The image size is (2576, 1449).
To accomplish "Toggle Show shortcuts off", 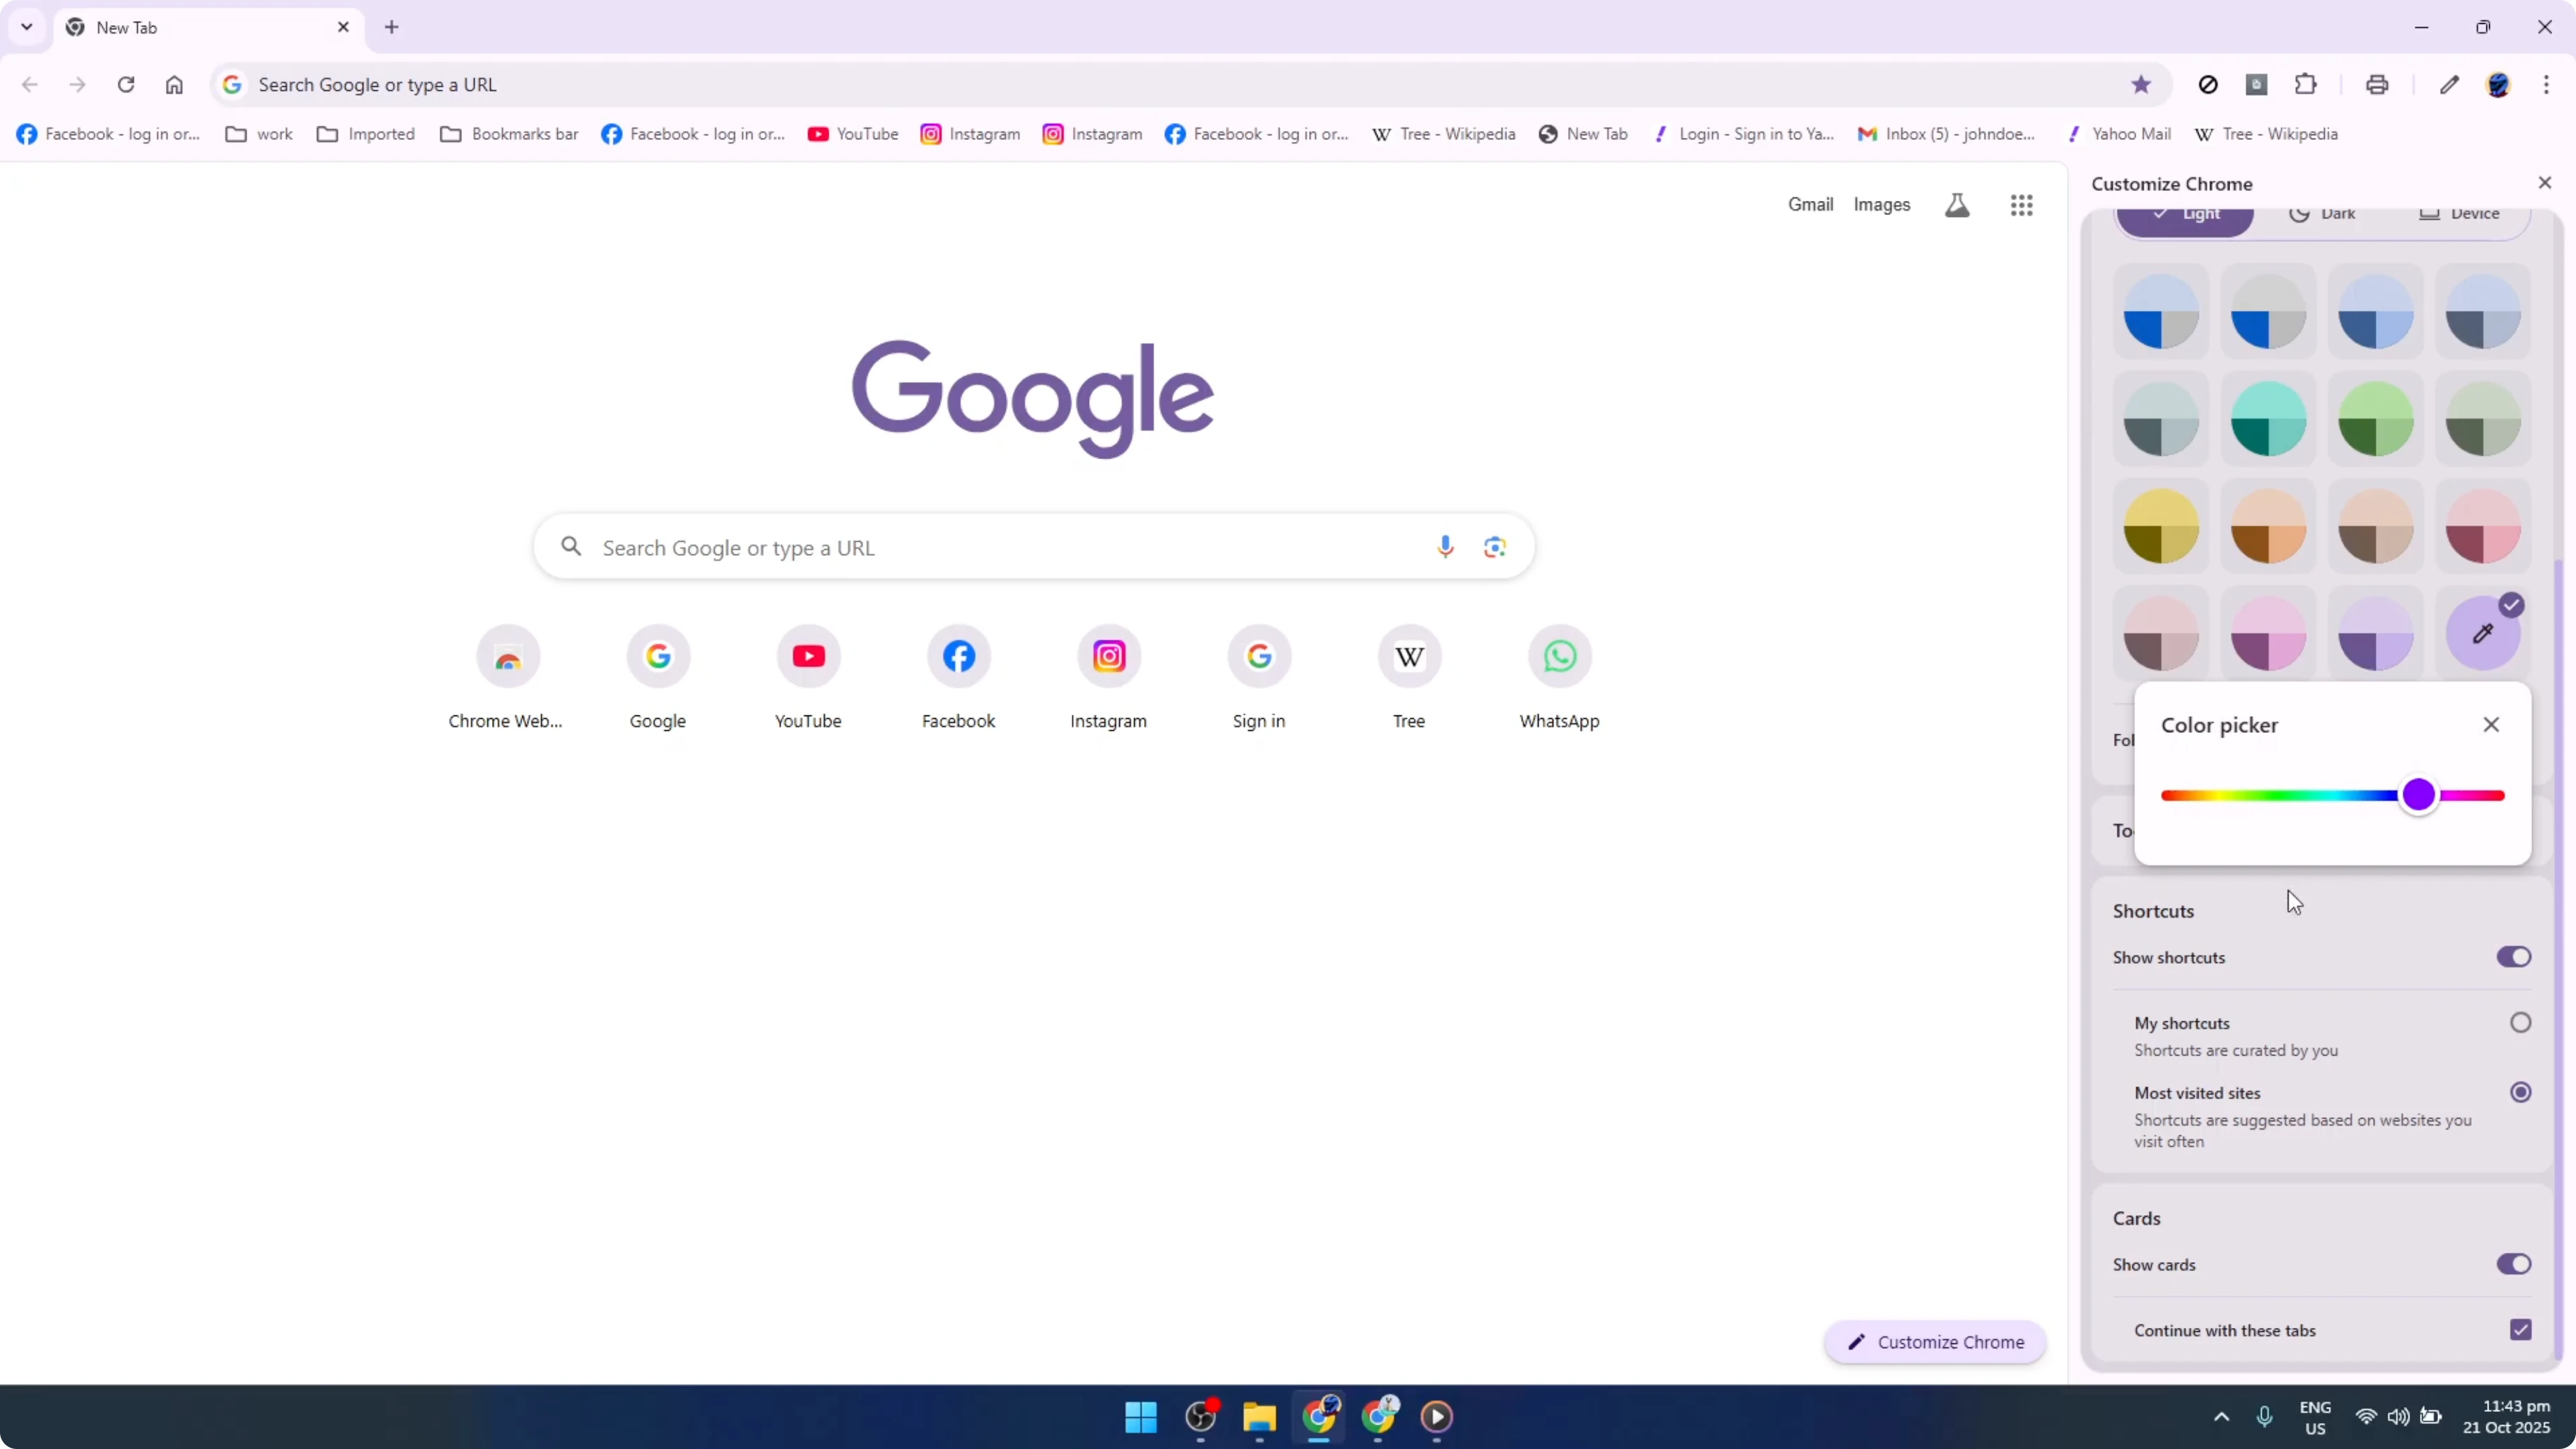I will (x=2513, y=957).
